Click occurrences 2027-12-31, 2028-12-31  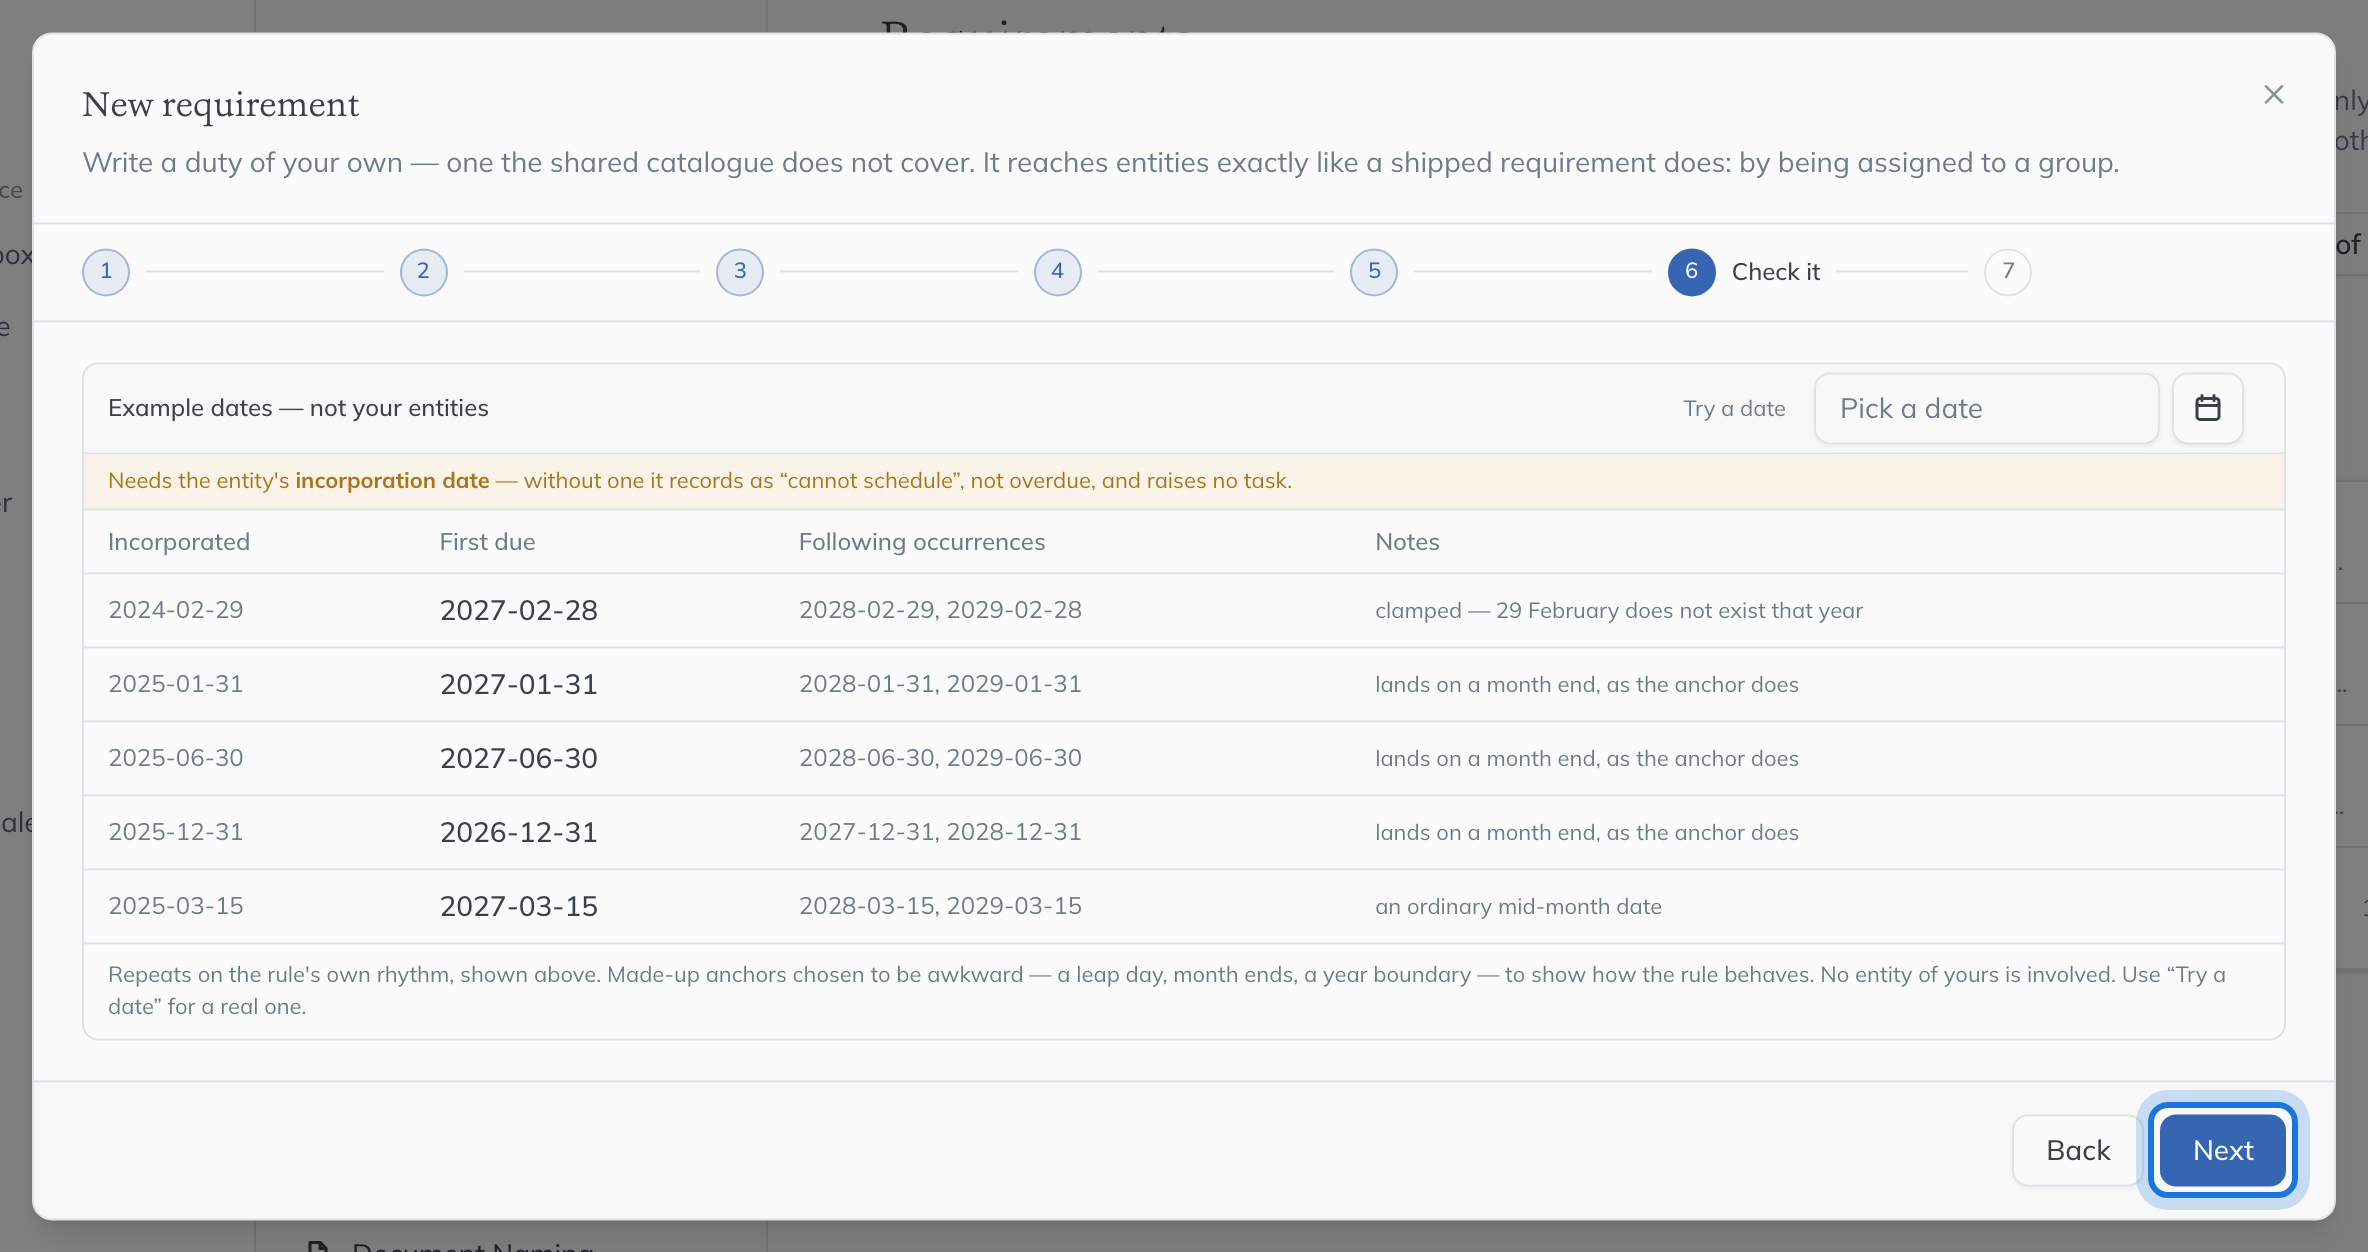(940, 832)
